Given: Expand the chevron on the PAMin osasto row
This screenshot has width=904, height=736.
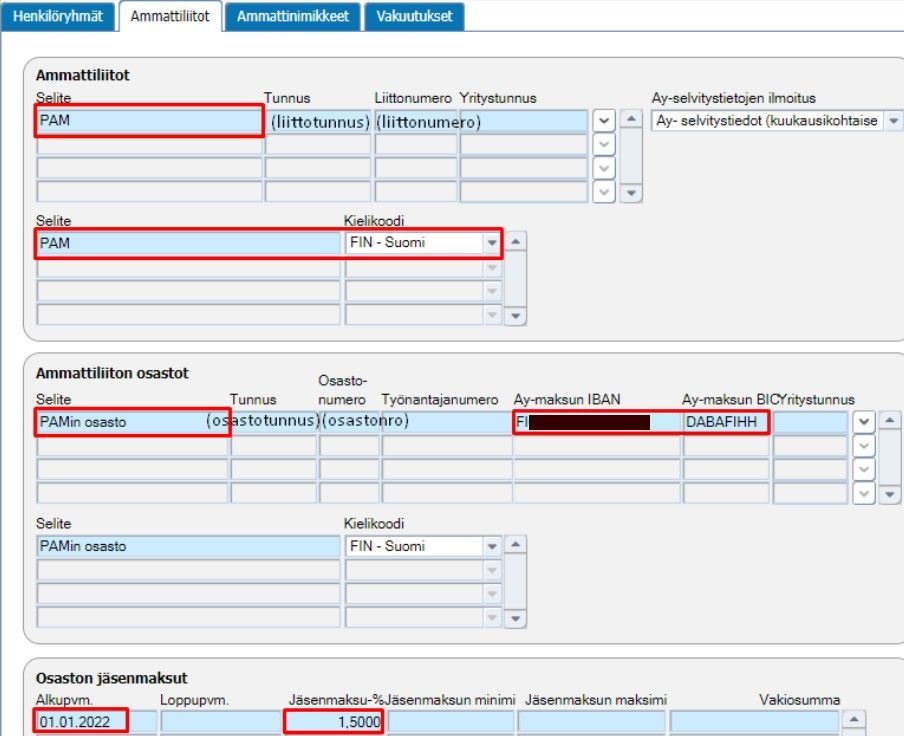Looking at the screenshot, I should pos(864,422).
